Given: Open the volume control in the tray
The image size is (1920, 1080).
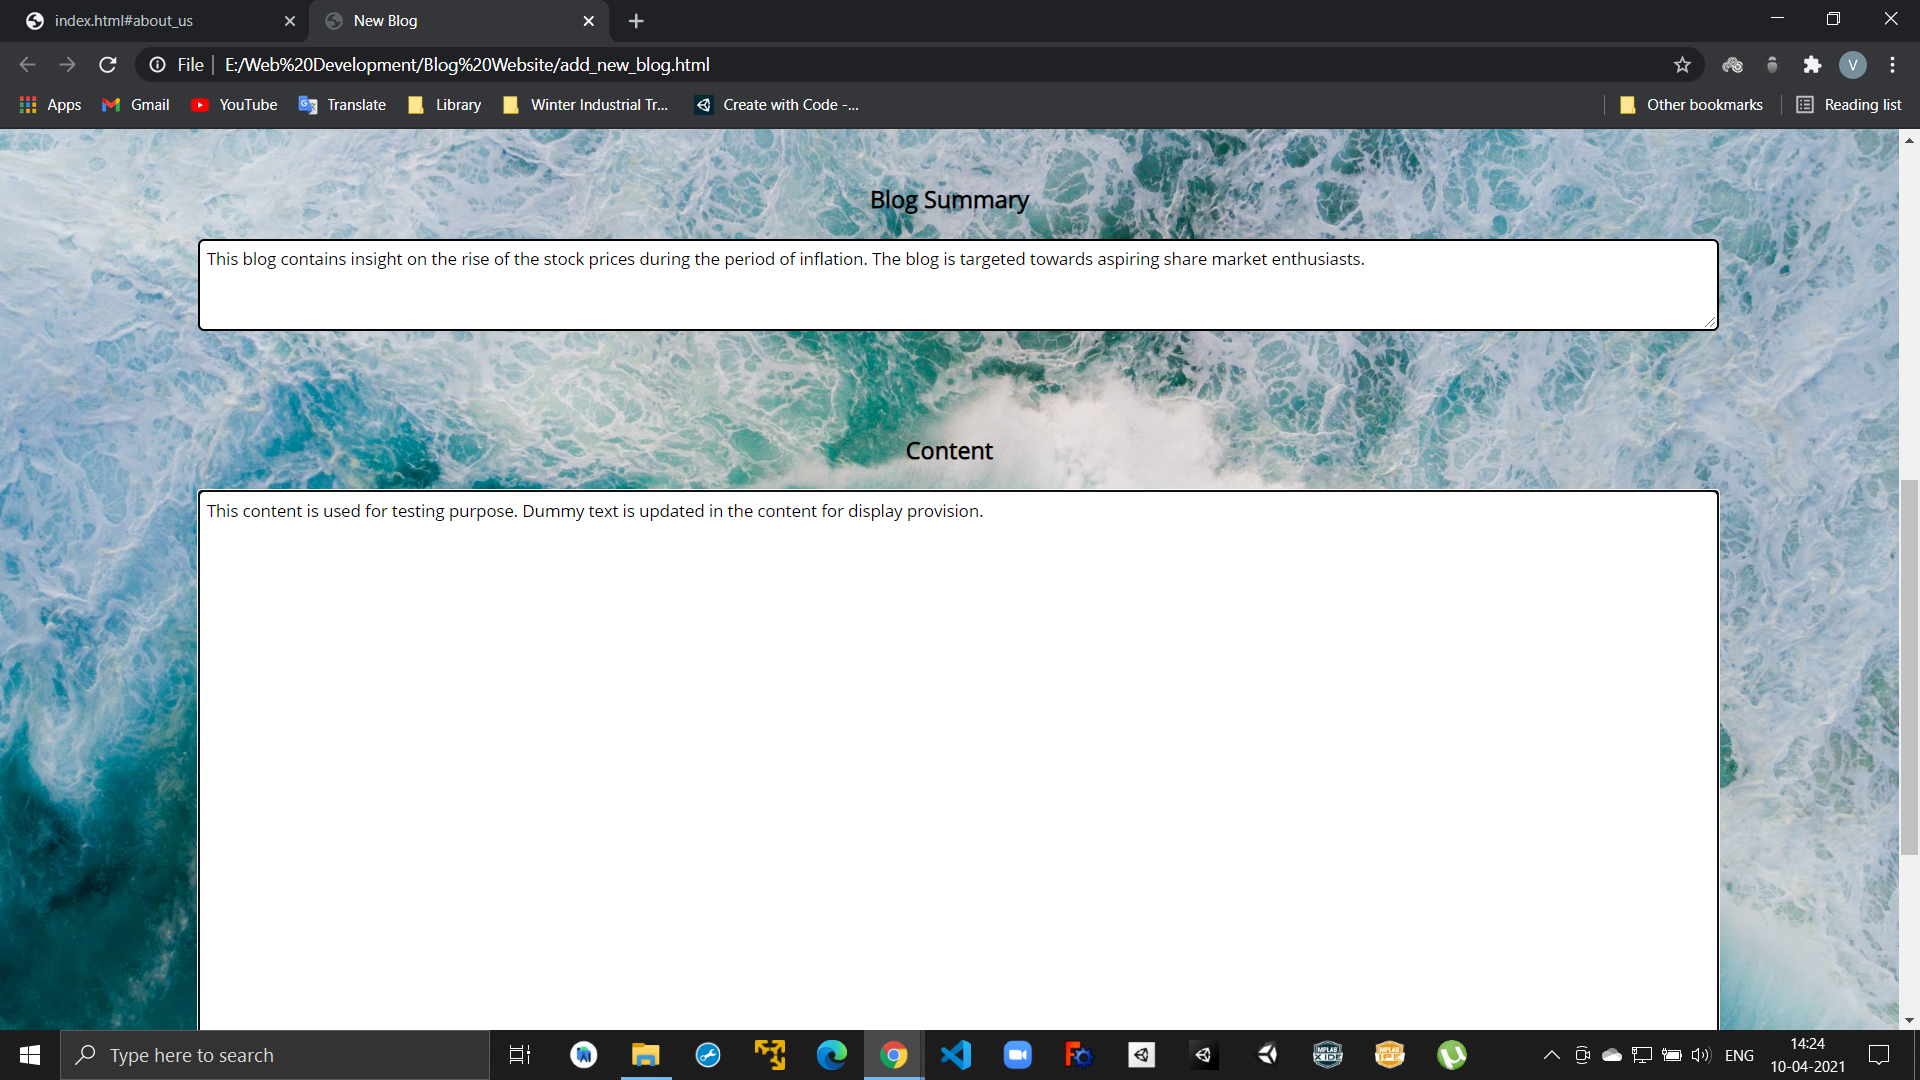Looking at the screenshot, I should [x=1701, y=1055].
